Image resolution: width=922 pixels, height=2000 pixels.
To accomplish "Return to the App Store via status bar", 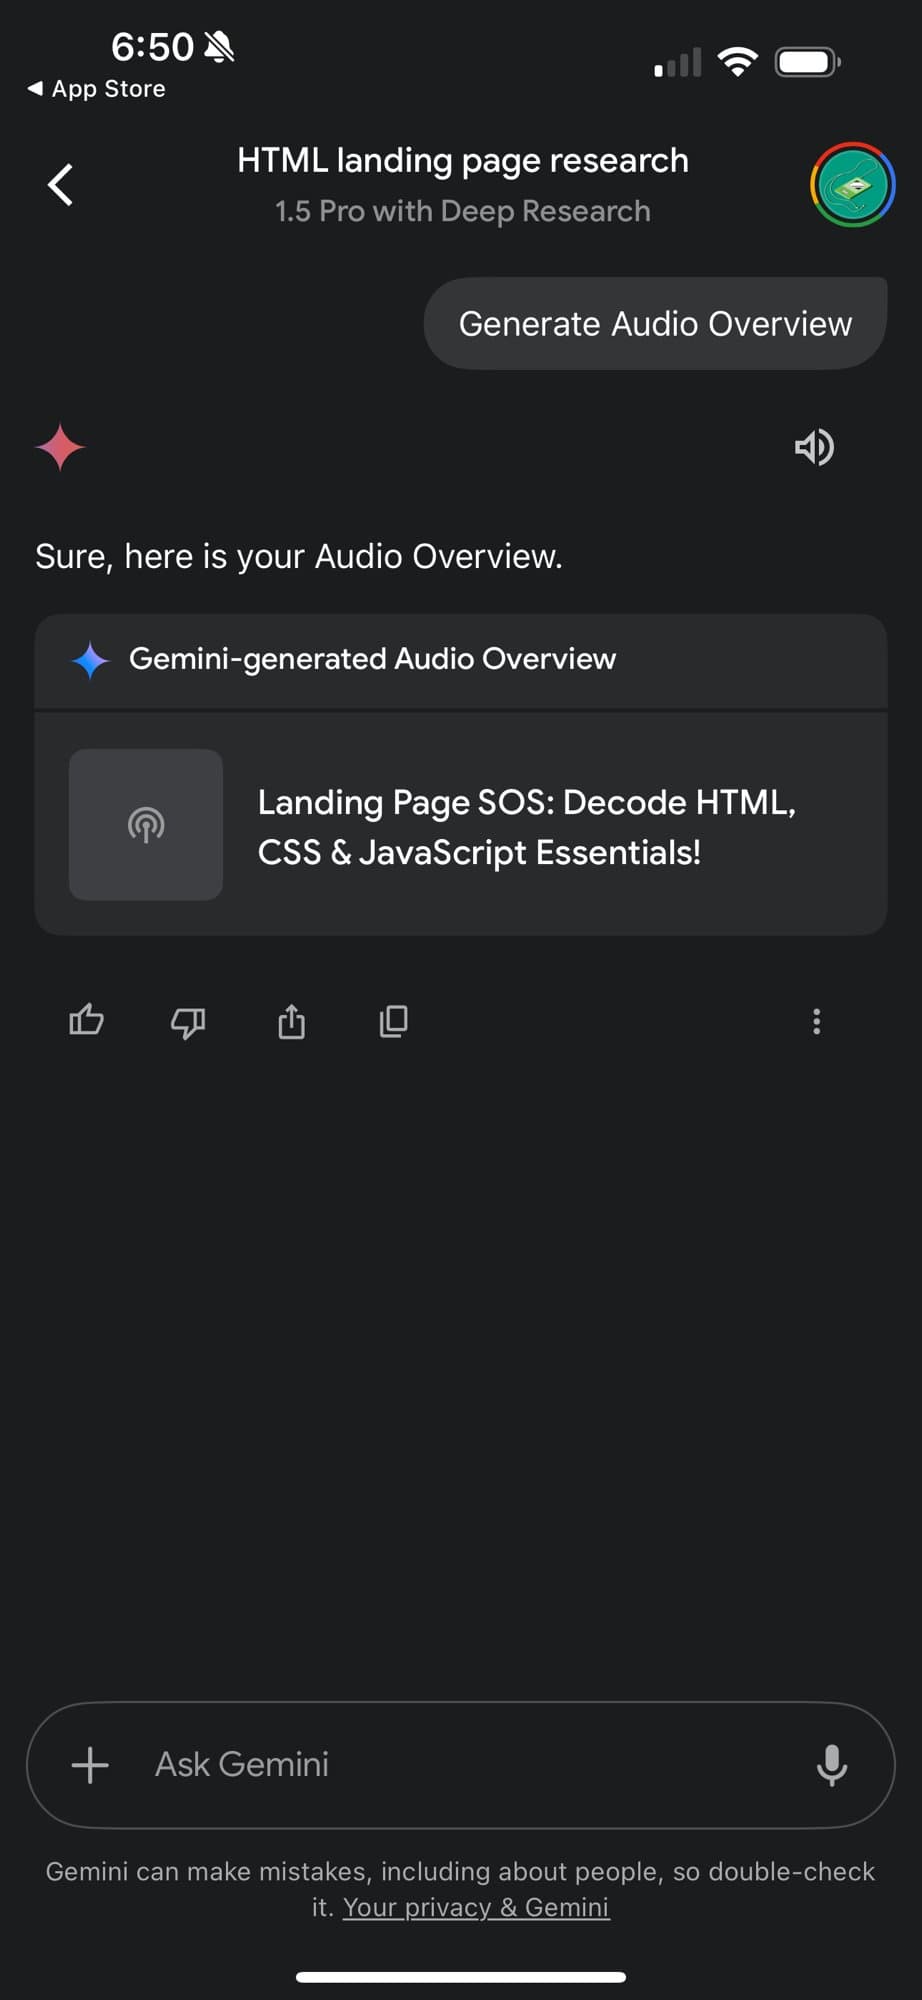I will [95, 88].
